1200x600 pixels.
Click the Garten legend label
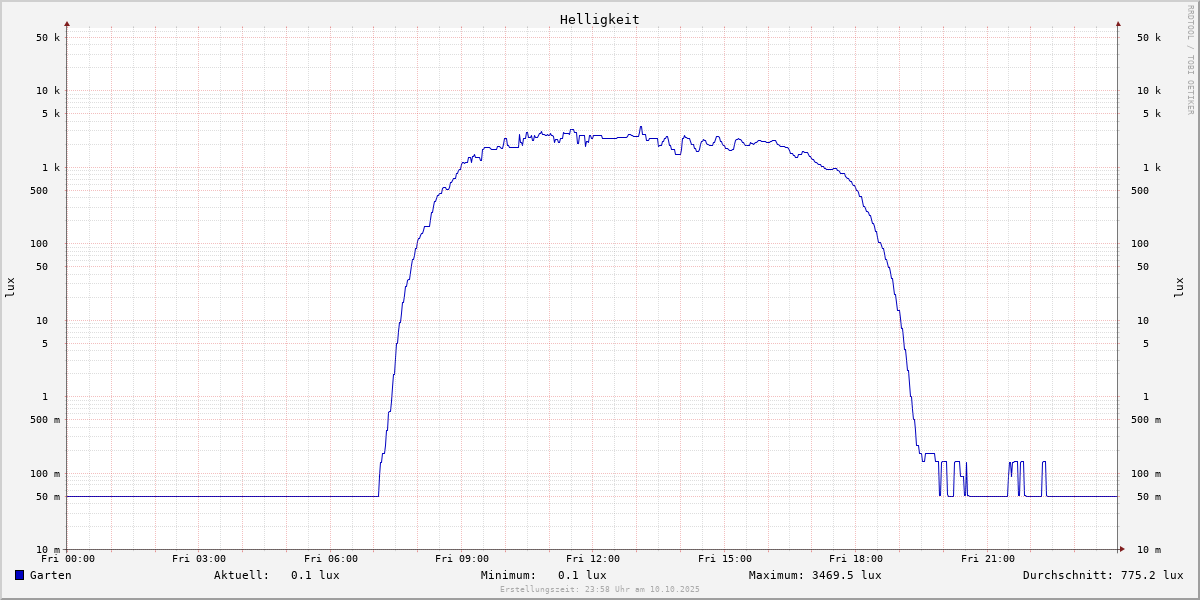[x=50, y=575]
